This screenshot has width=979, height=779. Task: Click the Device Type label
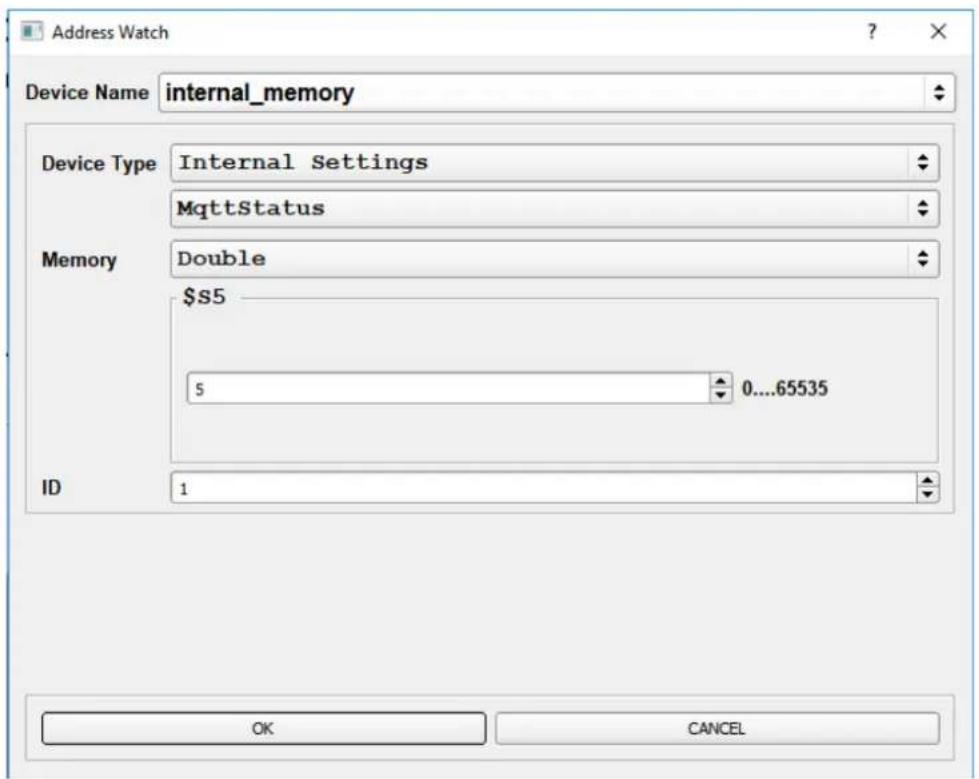pyautogui.click(x=99, y=164)
